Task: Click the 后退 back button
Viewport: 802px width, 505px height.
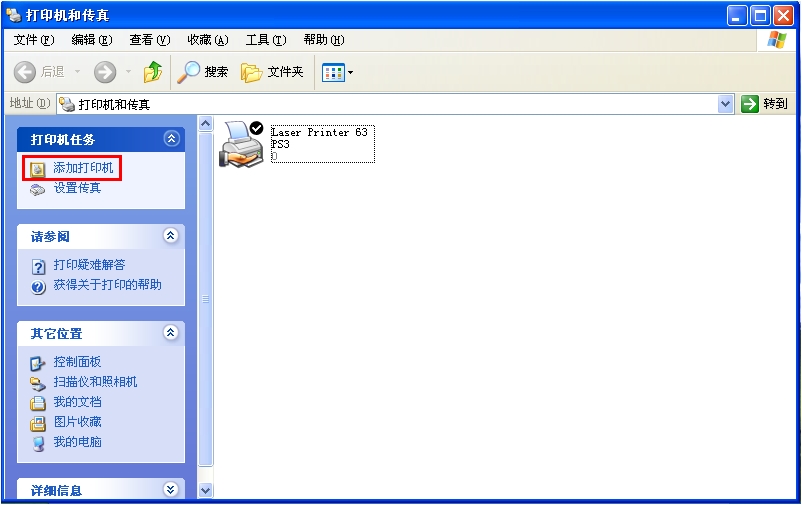Action: 39,72
